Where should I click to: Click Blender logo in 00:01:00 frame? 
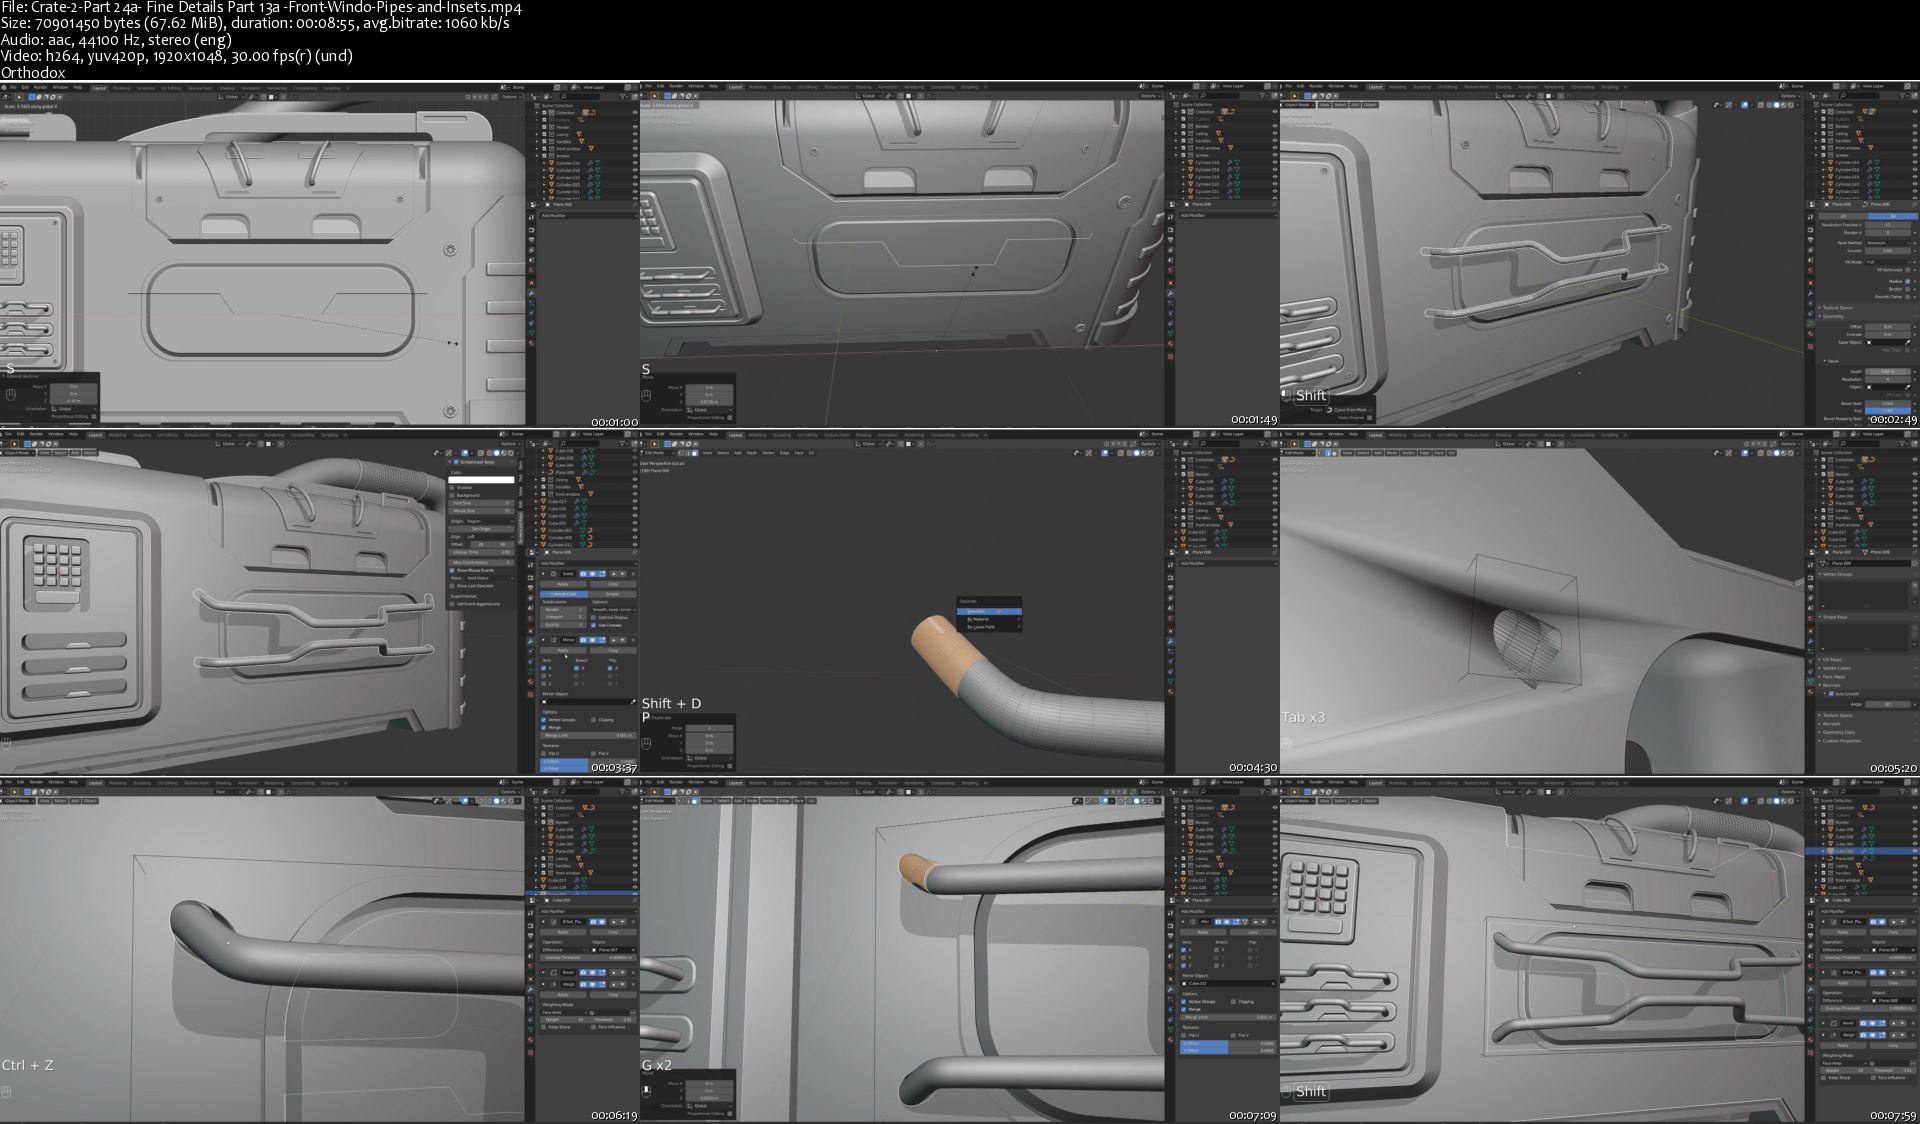pyautogui.click(x=4, y=87)
